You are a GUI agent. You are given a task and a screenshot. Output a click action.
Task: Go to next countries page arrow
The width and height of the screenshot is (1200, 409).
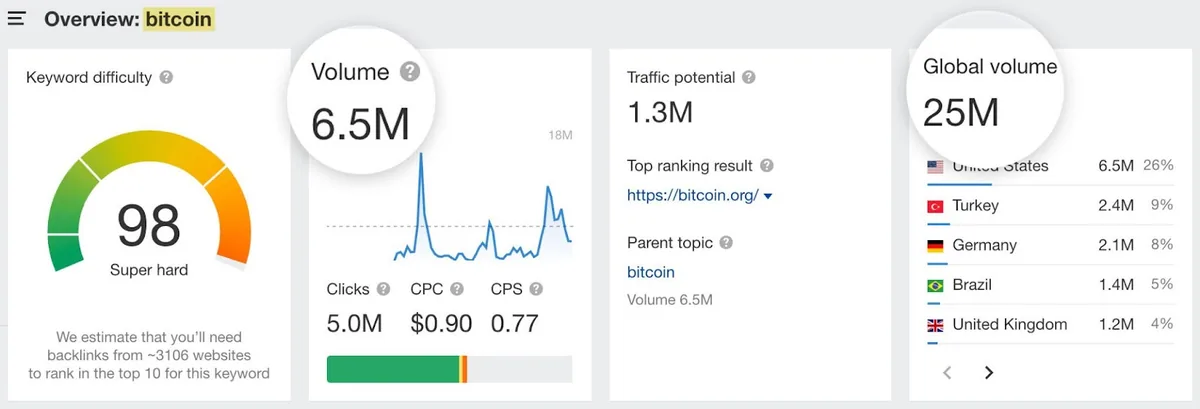point(989,372)
